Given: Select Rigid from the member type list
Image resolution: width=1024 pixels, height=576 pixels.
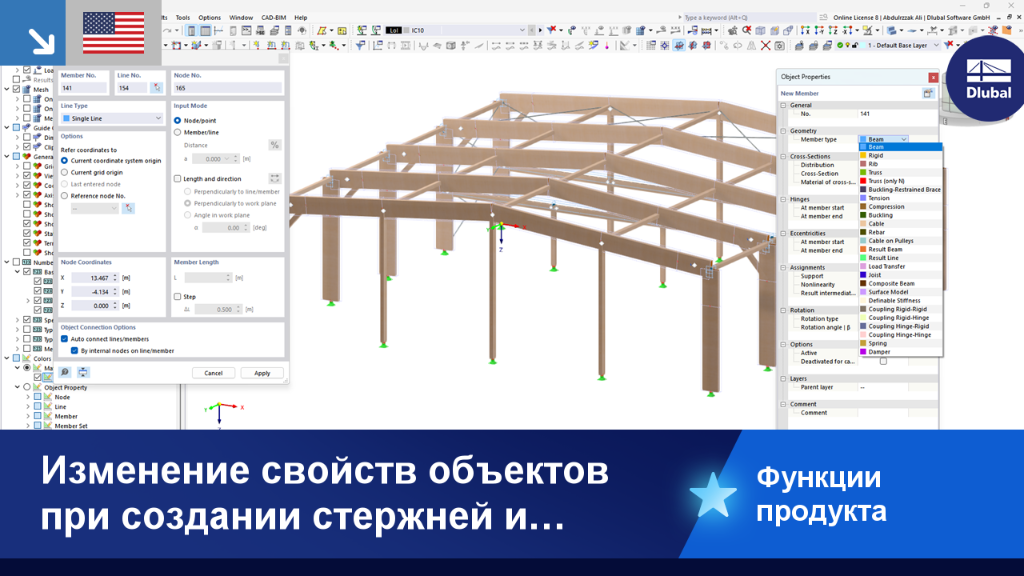Looking at the screenshot, I should pyautogui.click(x=875, y=155).
